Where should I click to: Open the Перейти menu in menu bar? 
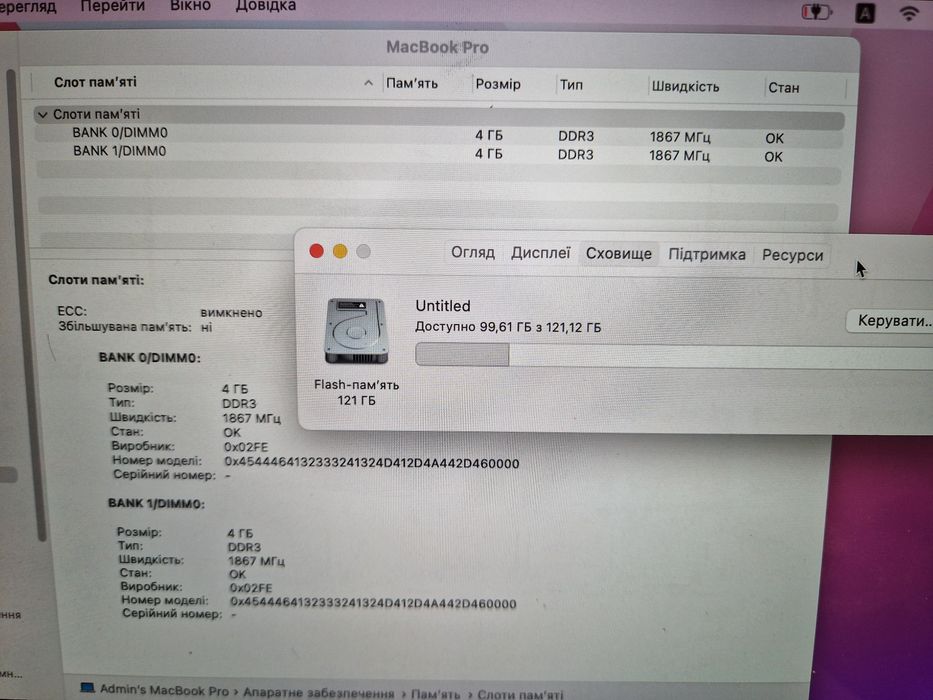[x=112, y=6]
